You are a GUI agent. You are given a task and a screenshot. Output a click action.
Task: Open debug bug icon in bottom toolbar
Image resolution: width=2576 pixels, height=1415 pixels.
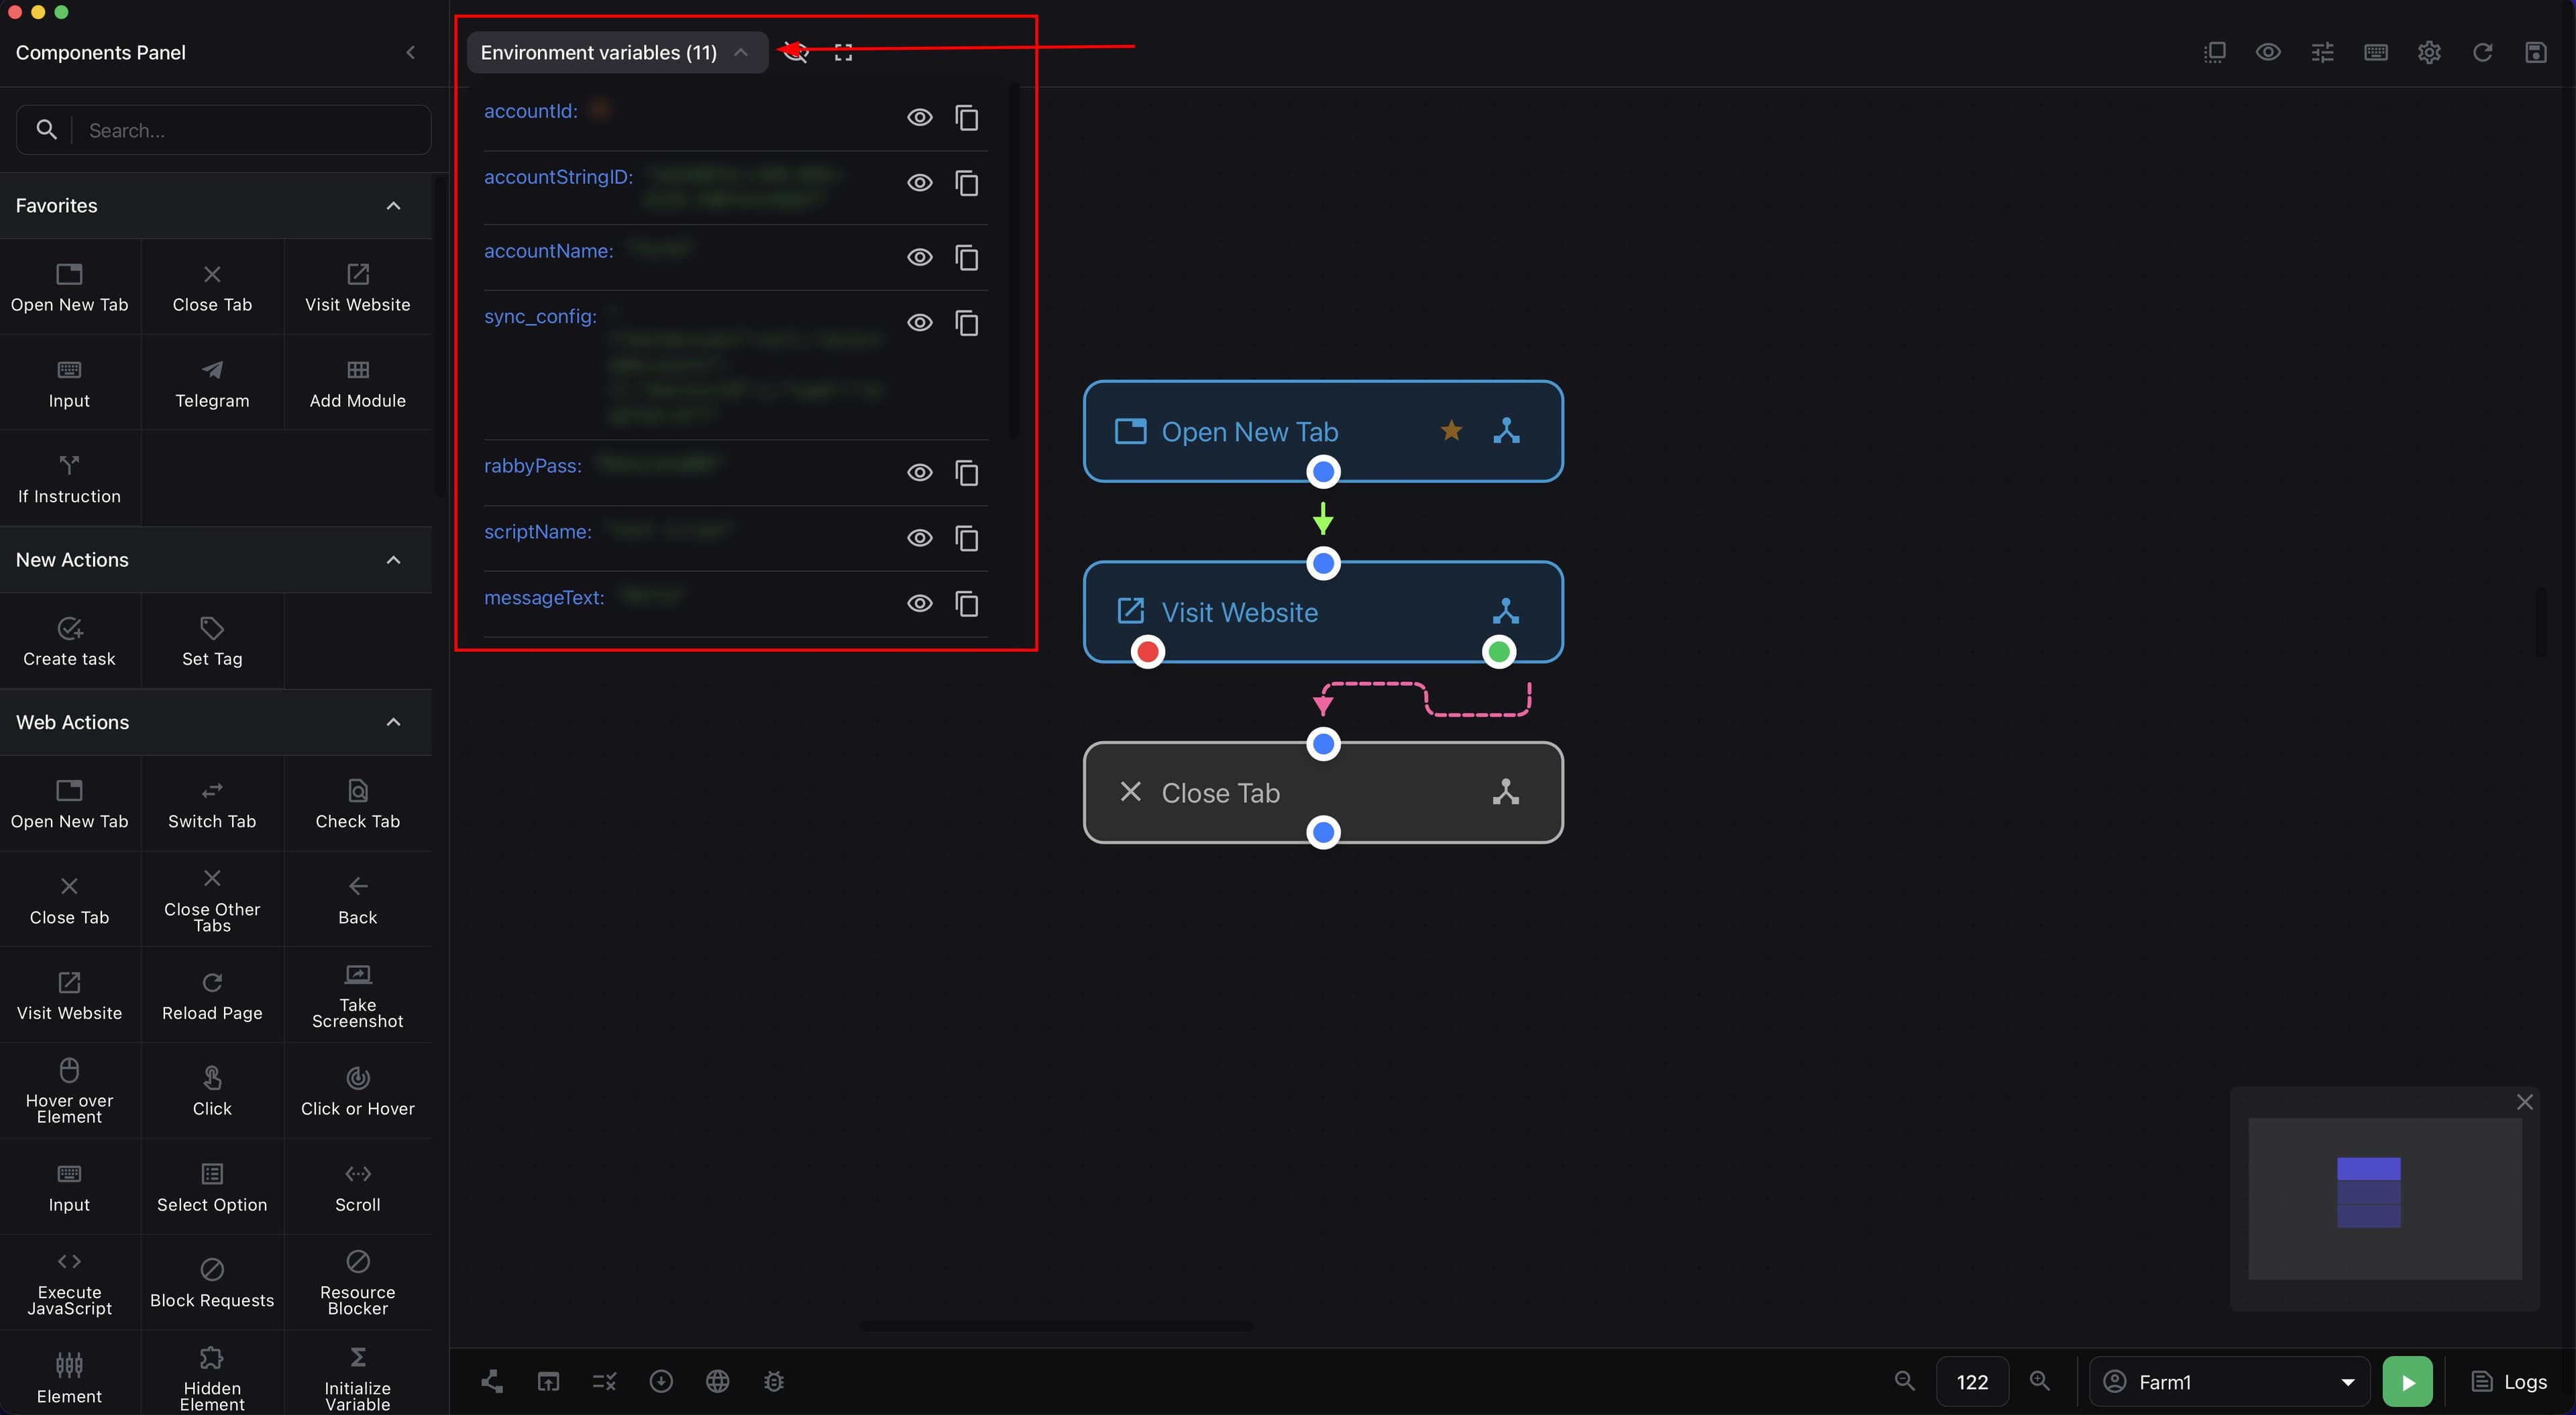[x=773, y=1381]
